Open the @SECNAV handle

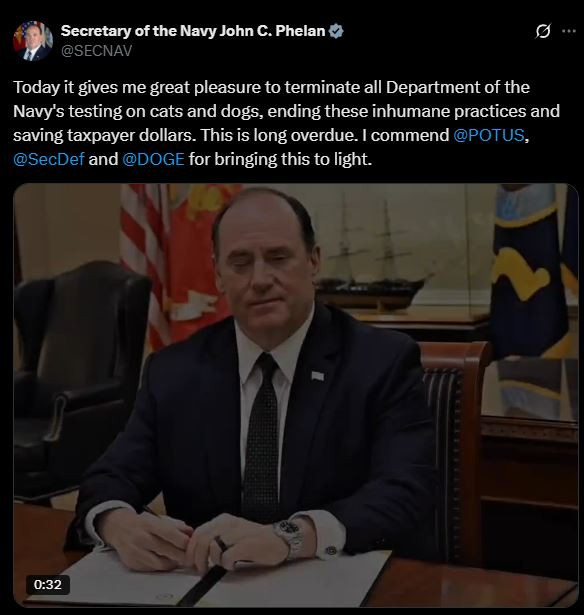(x=96, y=51)
